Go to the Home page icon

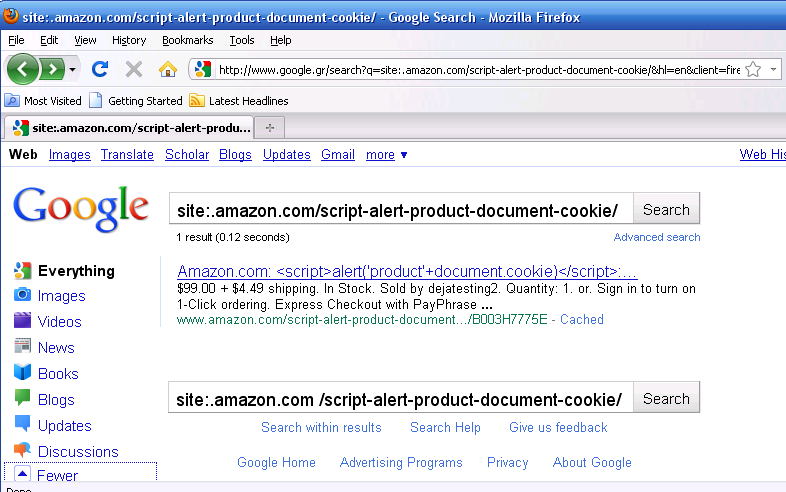click(x=168, y=69)
